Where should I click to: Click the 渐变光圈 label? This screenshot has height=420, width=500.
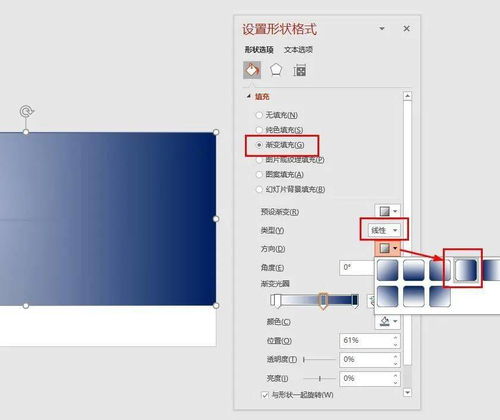pos(275,284)
